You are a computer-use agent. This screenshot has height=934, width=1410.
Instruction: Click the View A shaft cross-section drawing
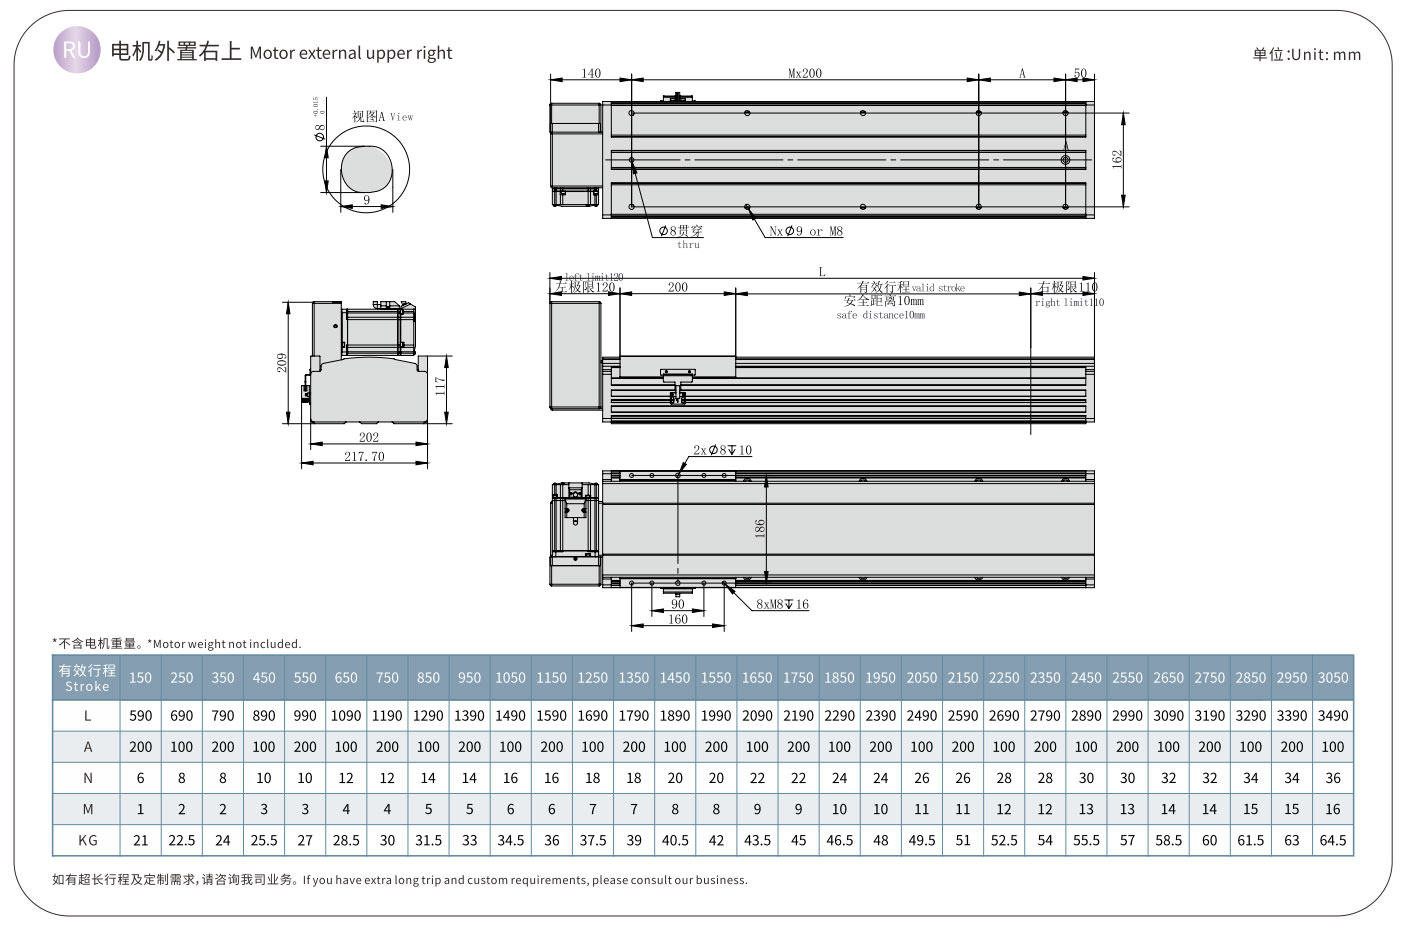pyautogui.click(x=367, y=170)
